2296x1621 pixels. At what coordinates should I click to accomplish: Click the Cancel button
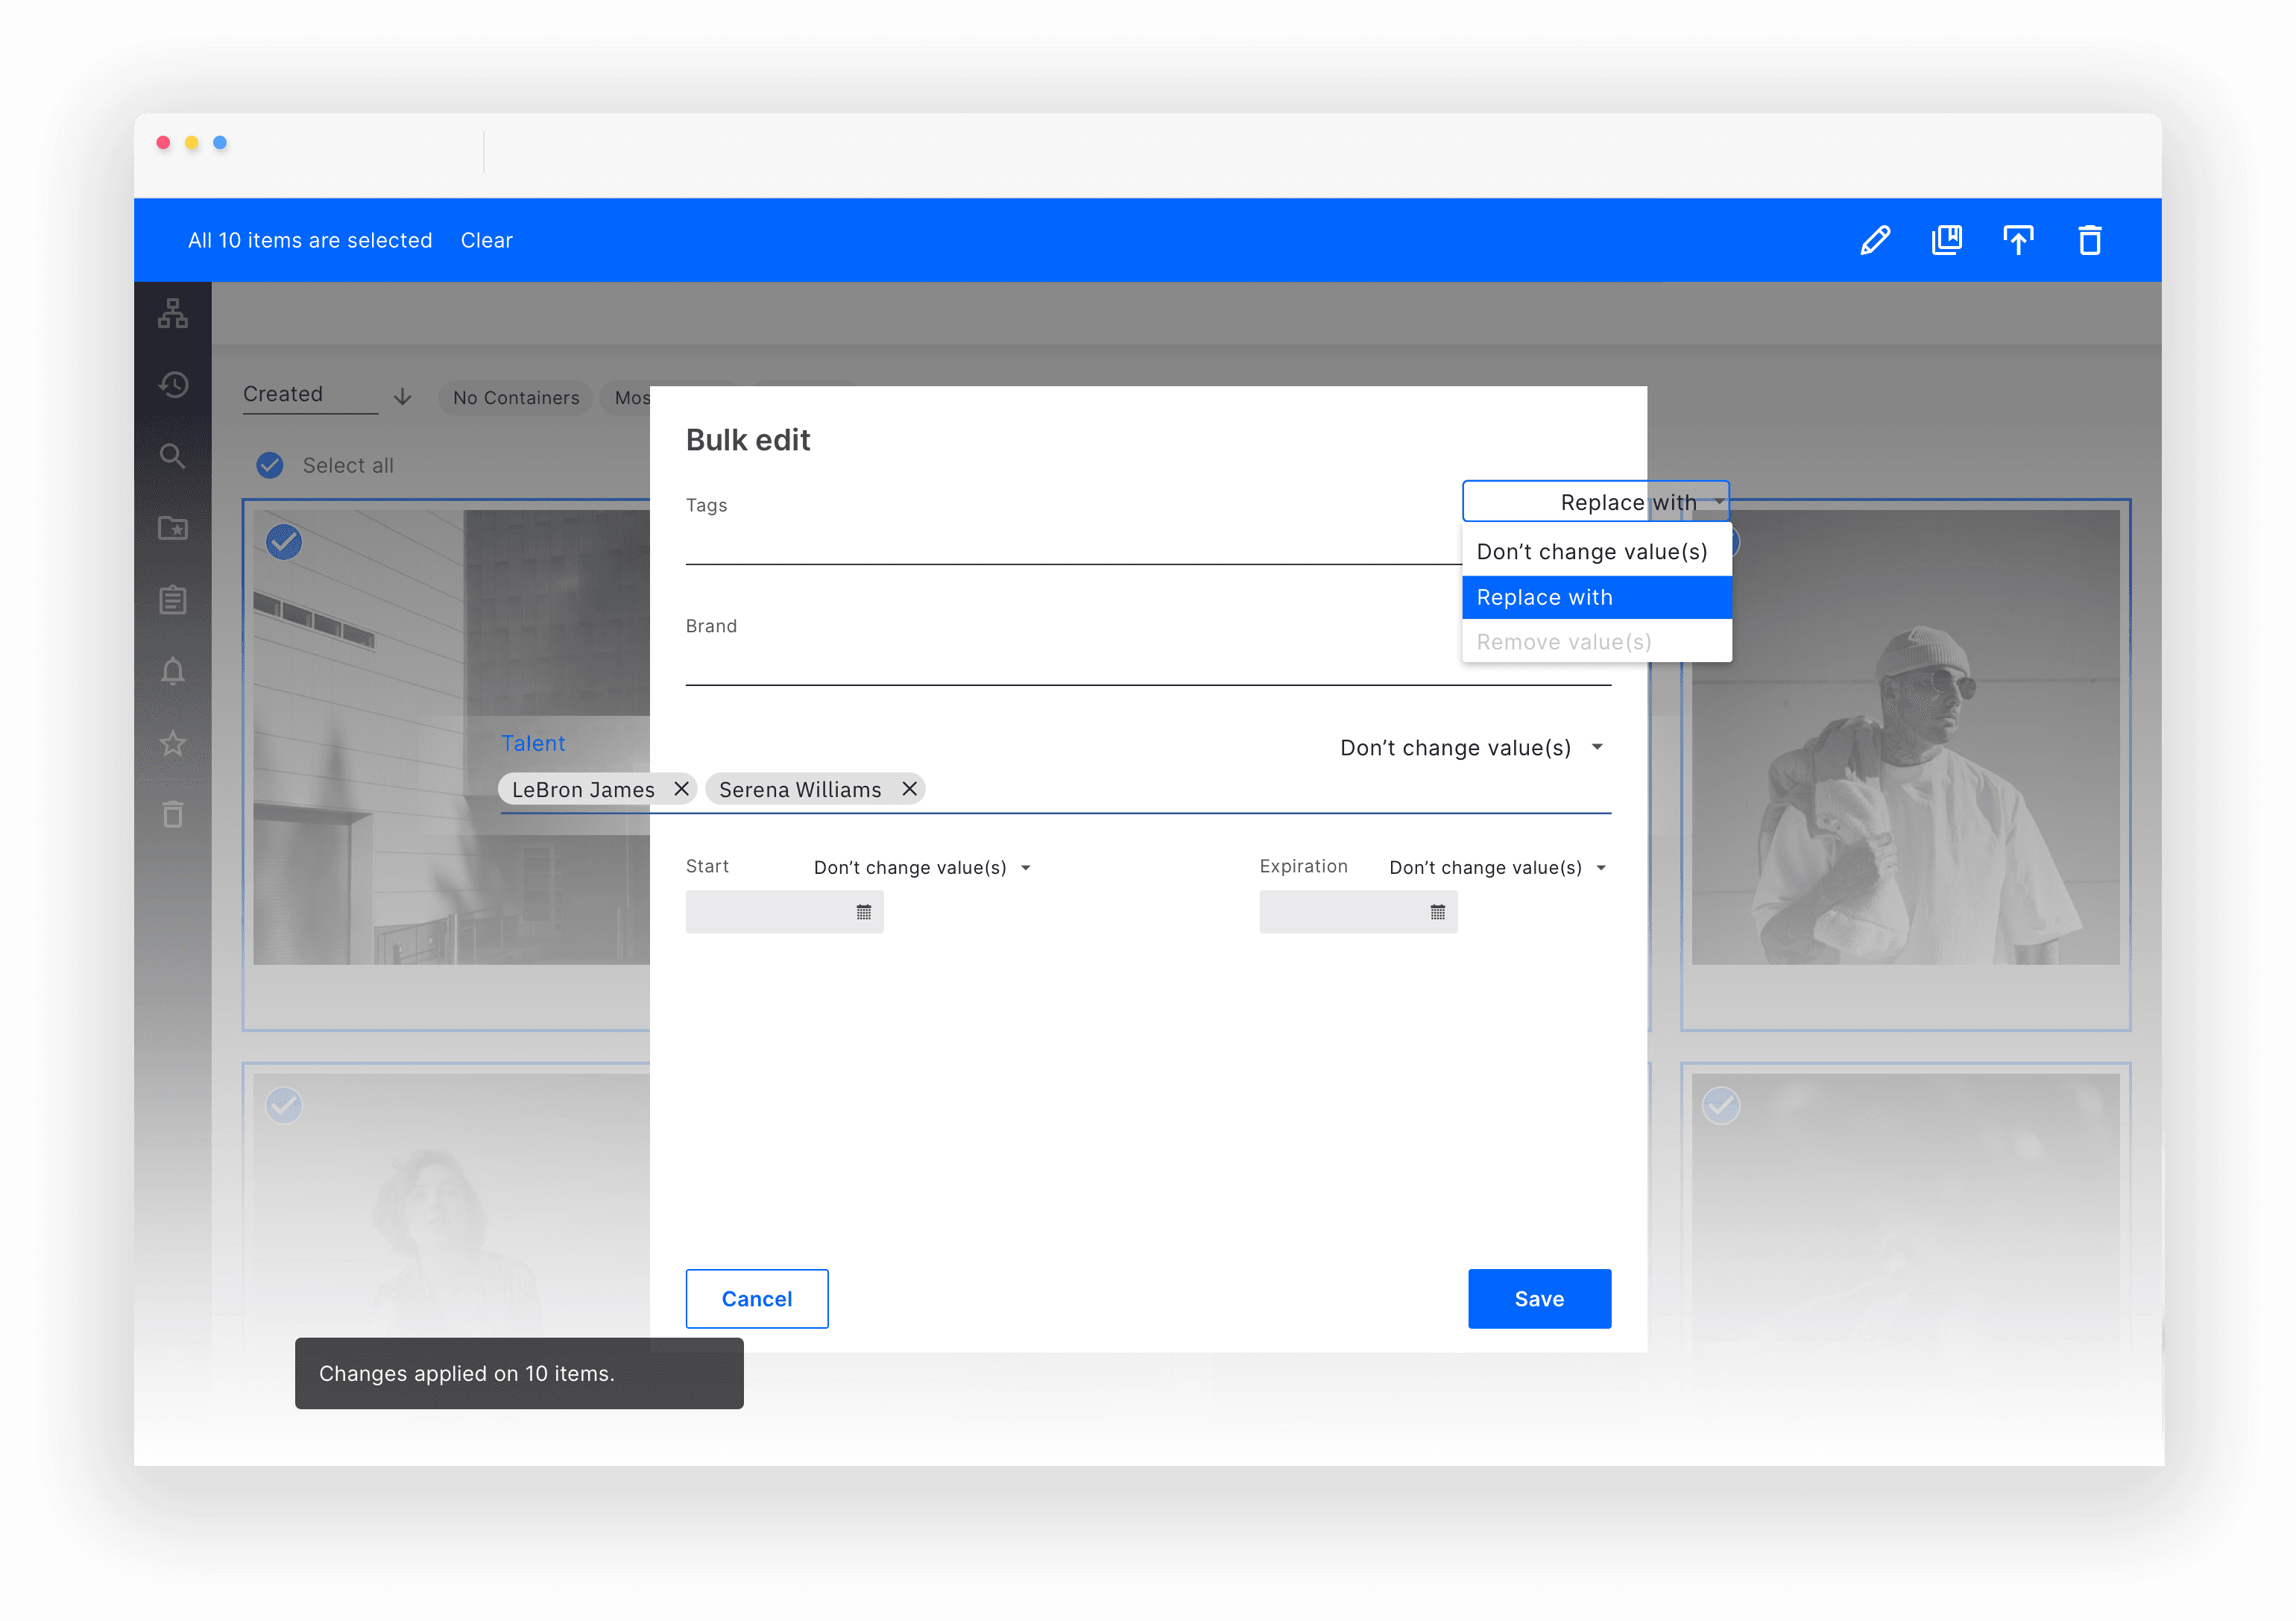(x=757, y=1299)
